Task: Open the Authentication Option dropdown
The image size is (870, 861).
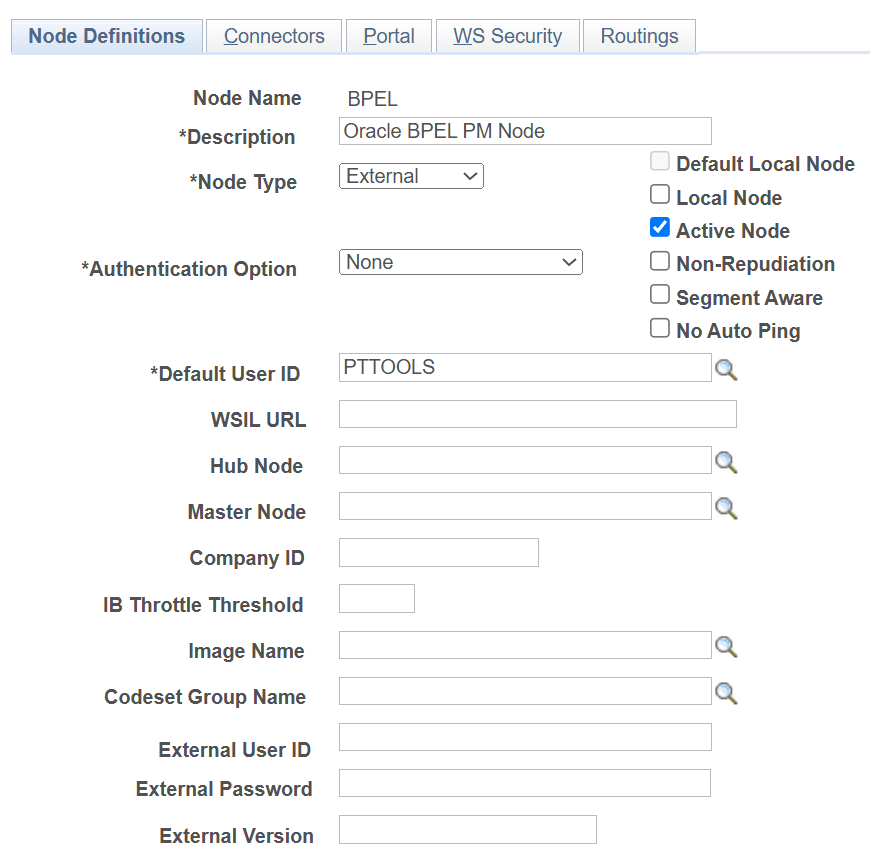Action: pos(460,262)
